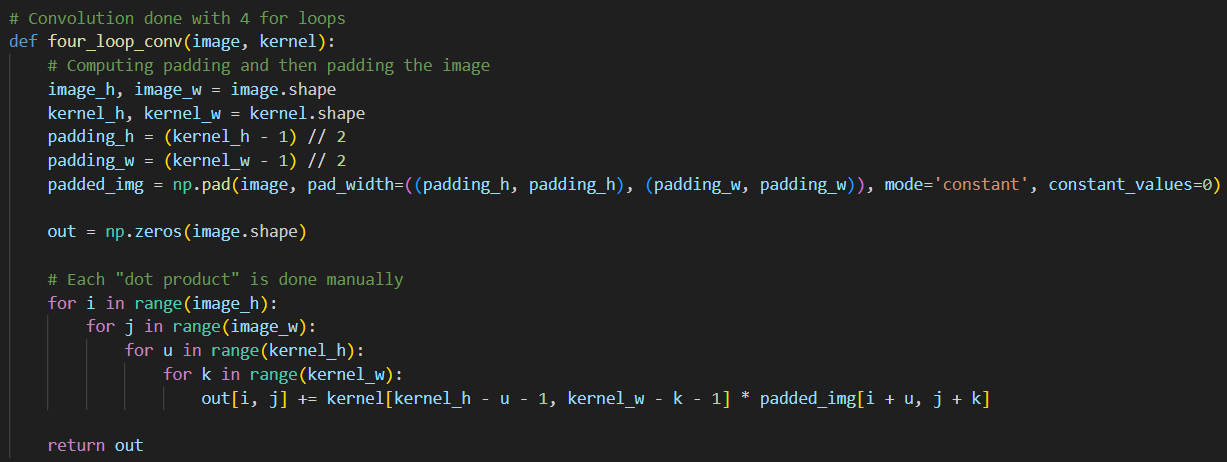Click loop variable u in its for statement
Viewport: 1227px width, 462px height.
pos(168,350)
